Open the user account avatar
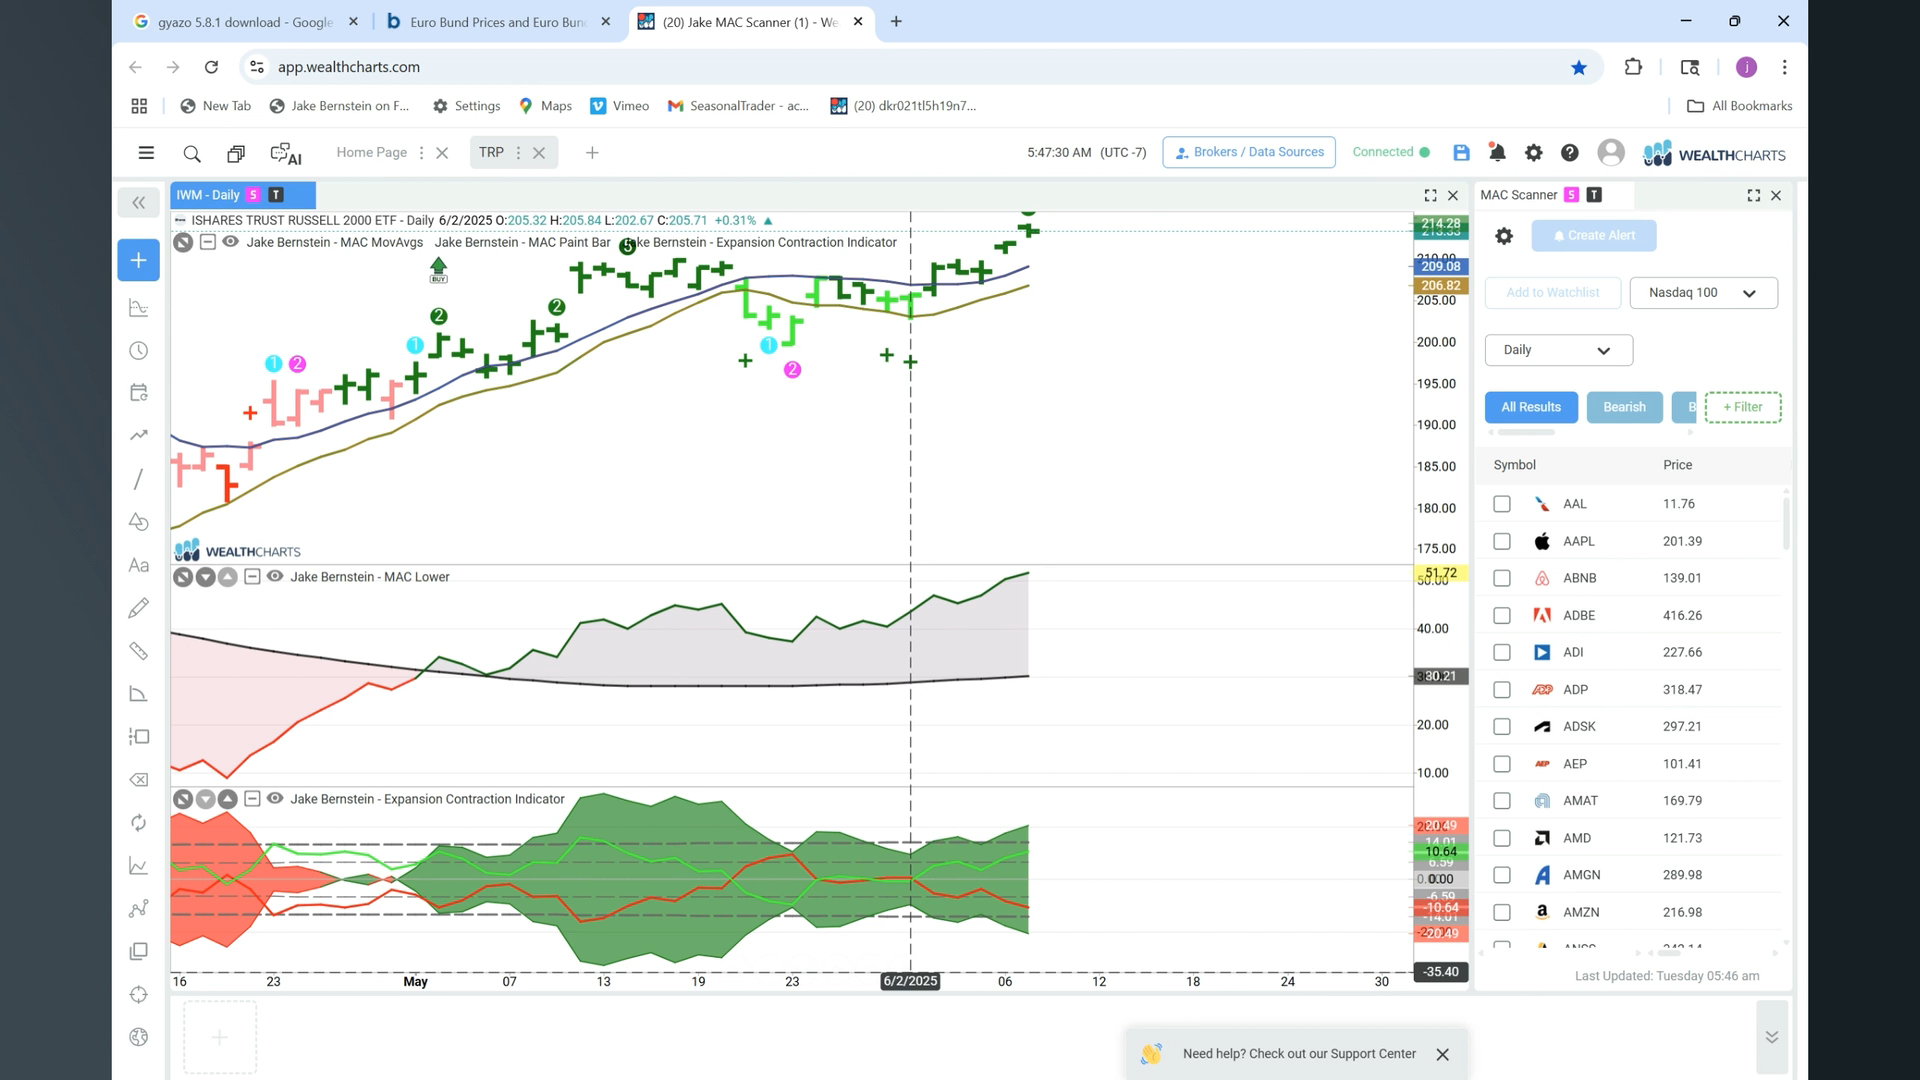The height and width of the screenshot is (1080, 1920). point(1611,152)
